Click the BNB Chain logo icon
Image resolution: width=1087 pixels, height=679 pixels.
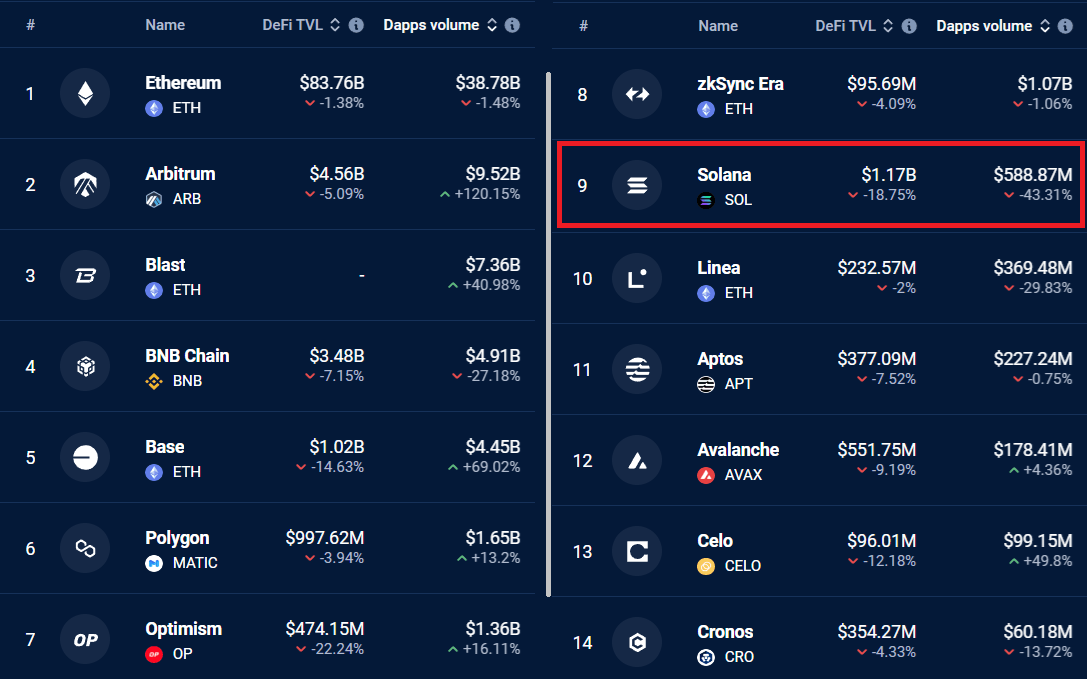(x=85, y=367)
